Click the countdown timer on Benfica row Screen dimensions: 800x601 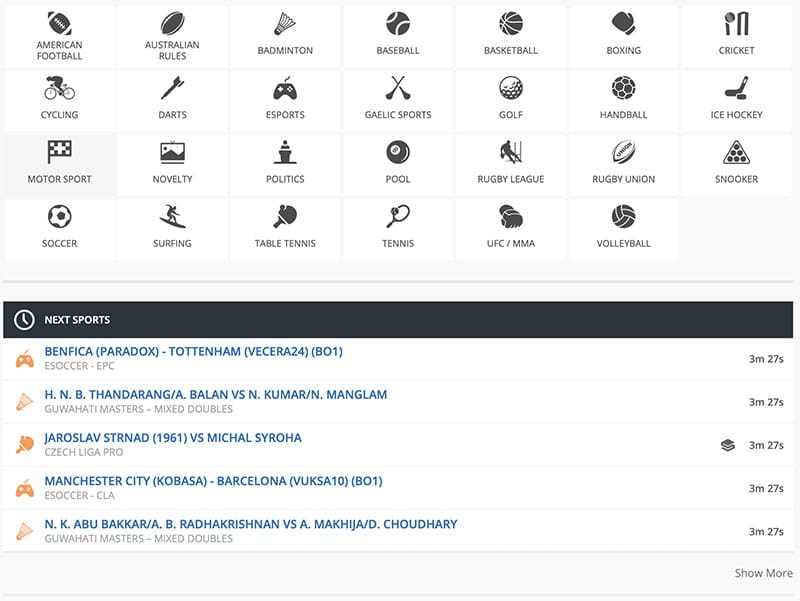click(766, 359)
